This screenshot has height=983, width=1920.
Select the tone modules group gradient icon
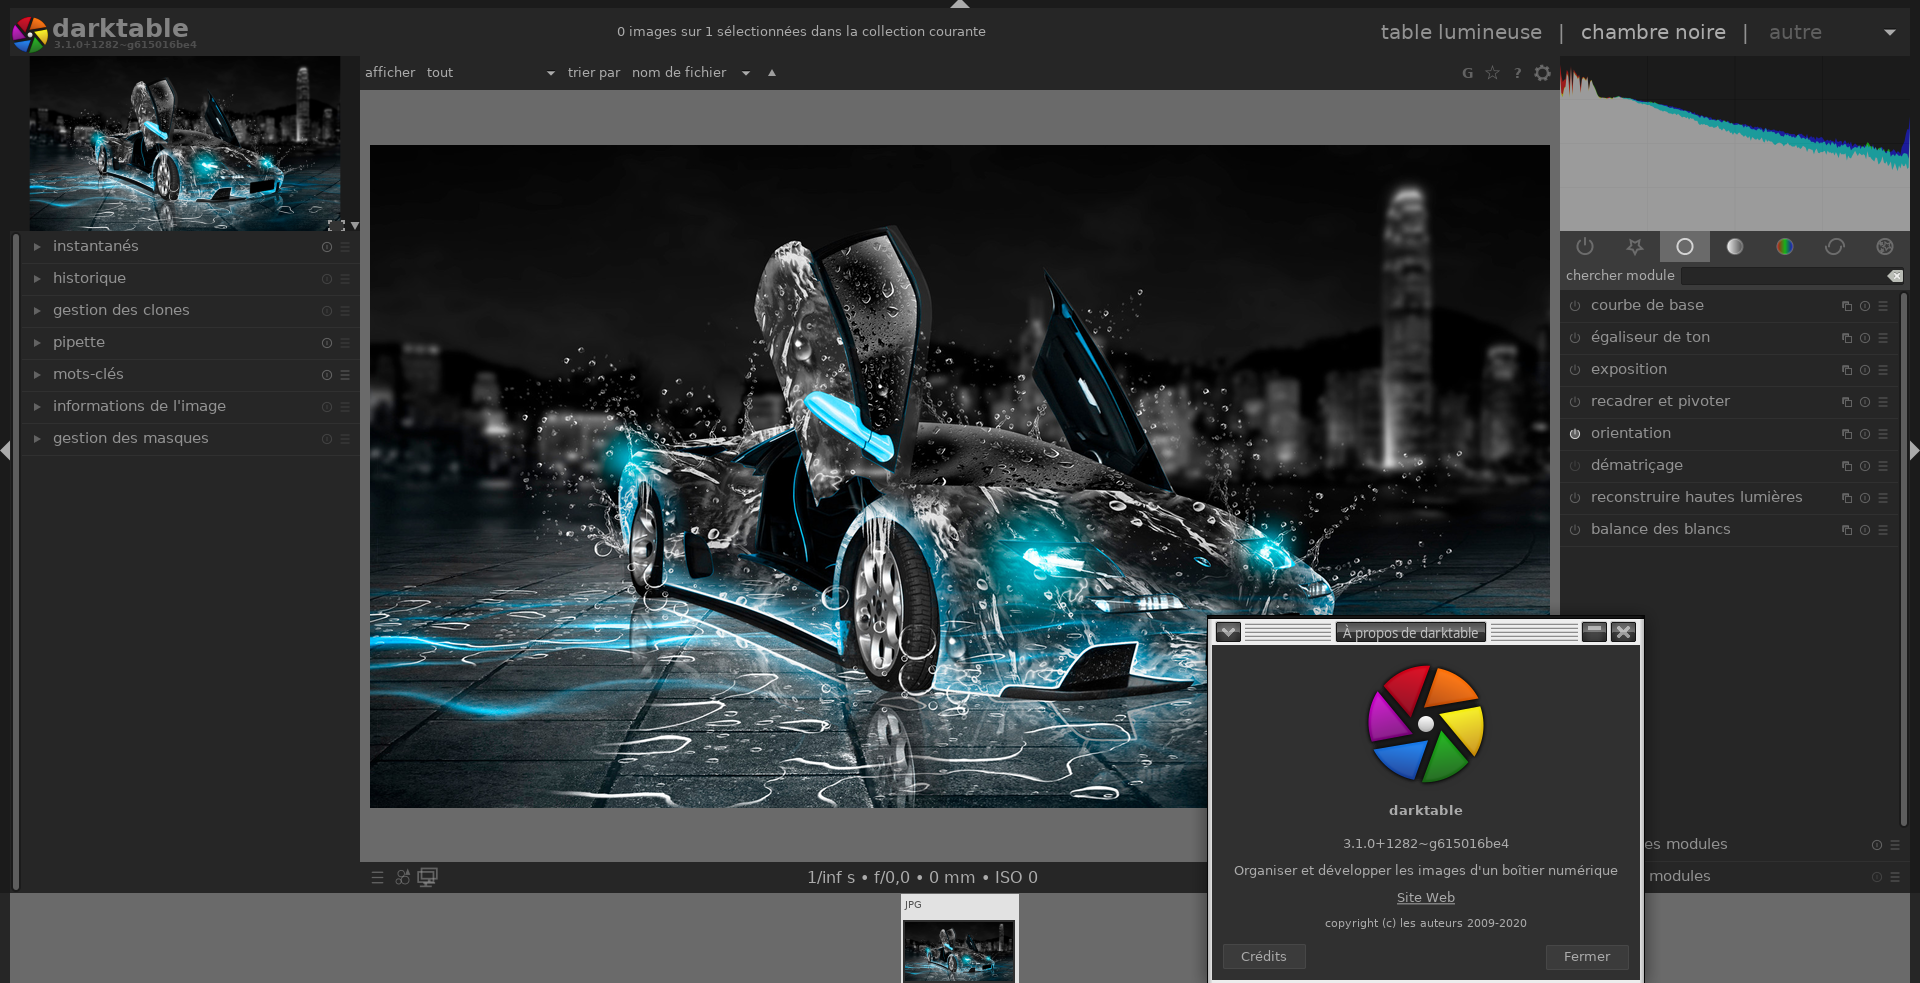[x=1735, y=246]
